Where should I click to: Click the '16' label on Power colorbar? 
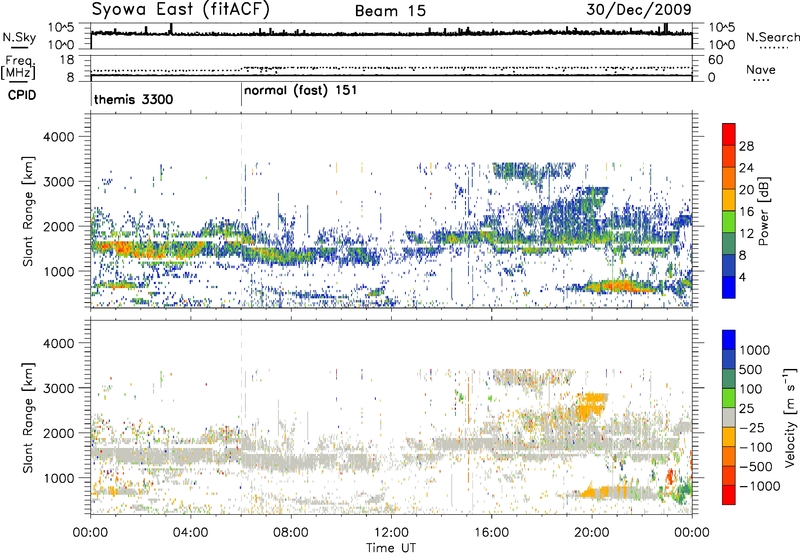tap(746, 212)
